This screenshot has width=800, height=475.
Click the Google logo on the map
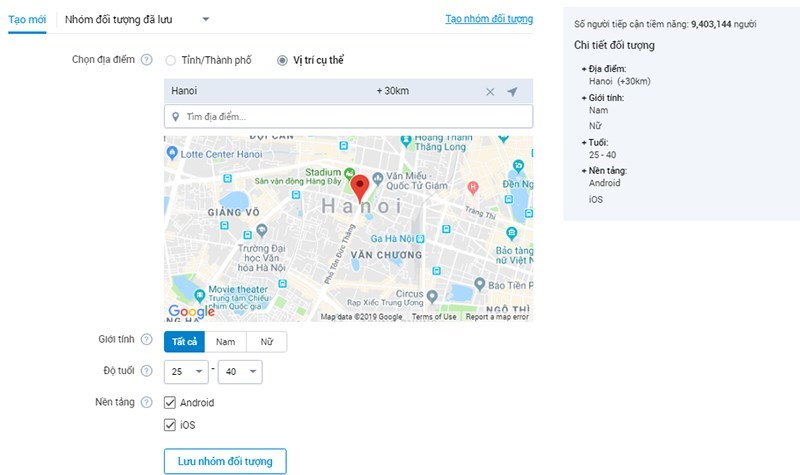191,312
